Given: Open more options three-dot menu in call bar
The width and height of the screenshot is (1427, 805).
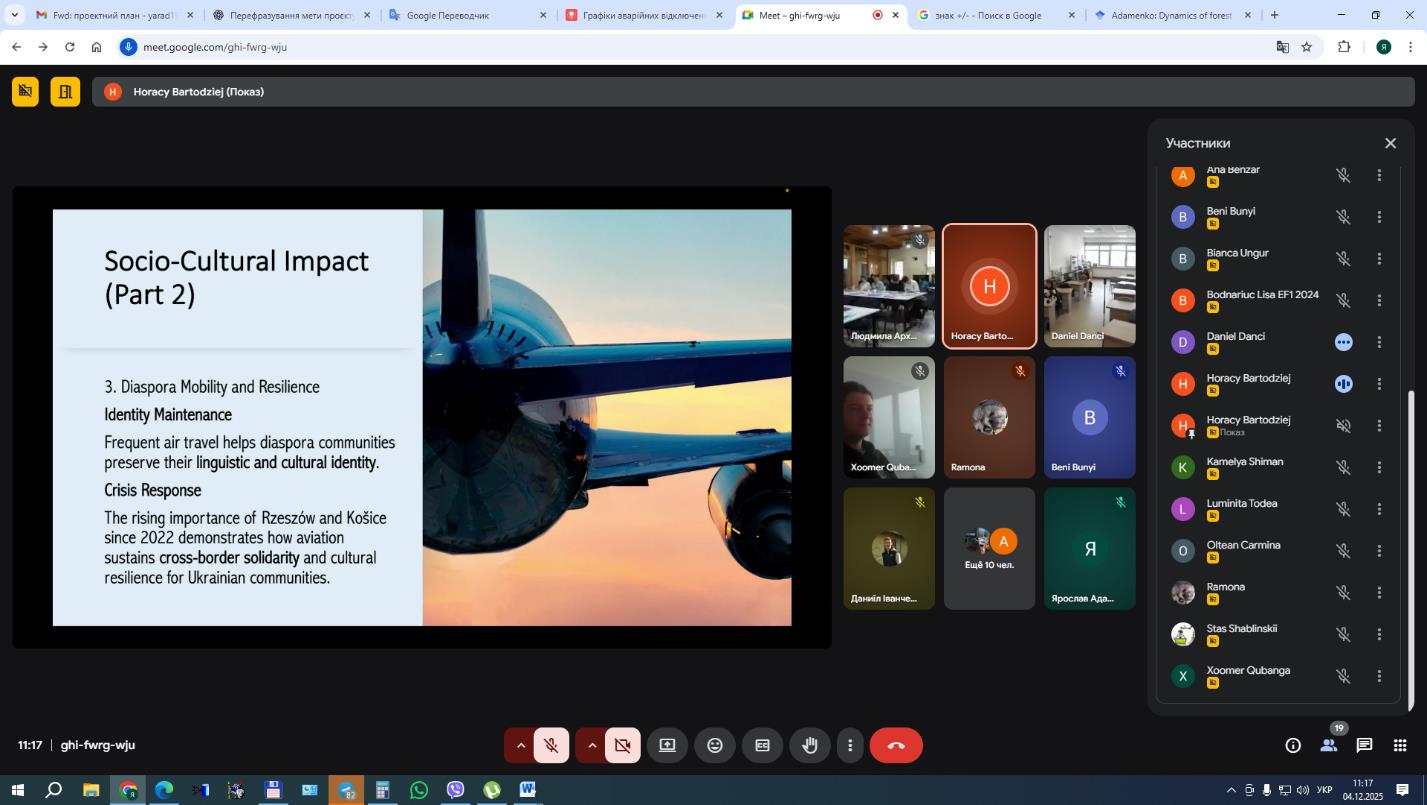Looking at the screenshot, I should tap(850, 745).
